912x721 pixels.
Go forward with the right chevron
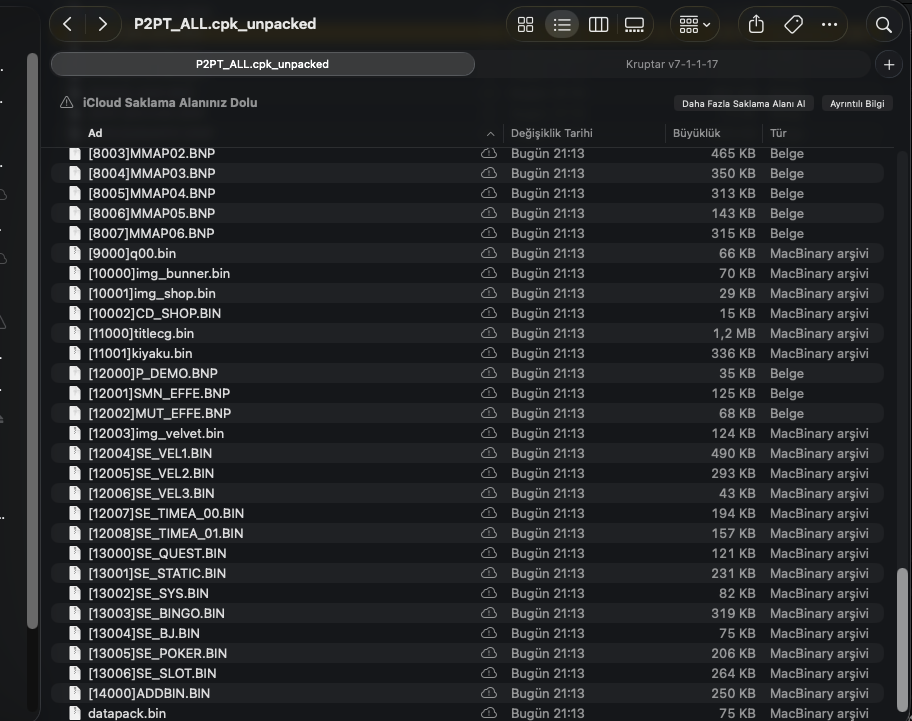click(x=102, y=24)
